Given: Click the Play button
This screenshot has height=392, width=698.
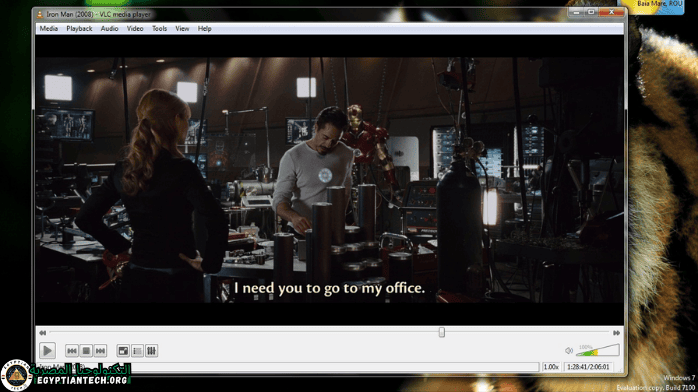Looking at the screenshot, I should point(47,351).
